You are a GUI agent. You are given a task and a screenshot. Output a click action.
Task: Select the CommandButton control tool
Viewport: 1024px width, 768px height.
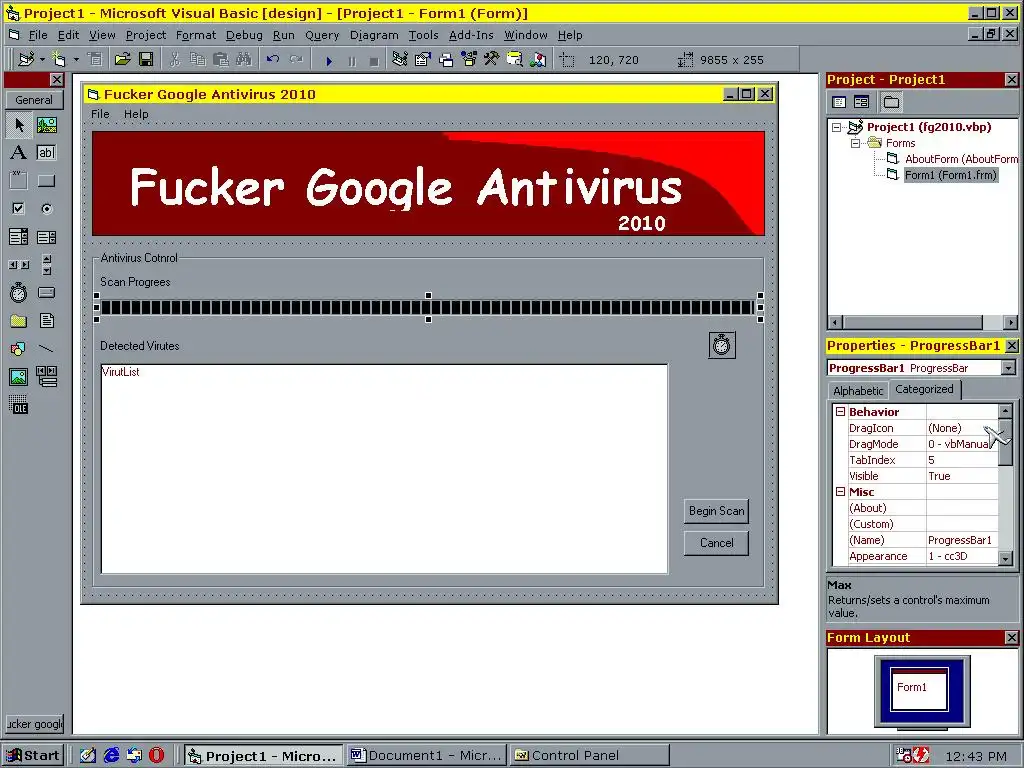coord(46,181)
